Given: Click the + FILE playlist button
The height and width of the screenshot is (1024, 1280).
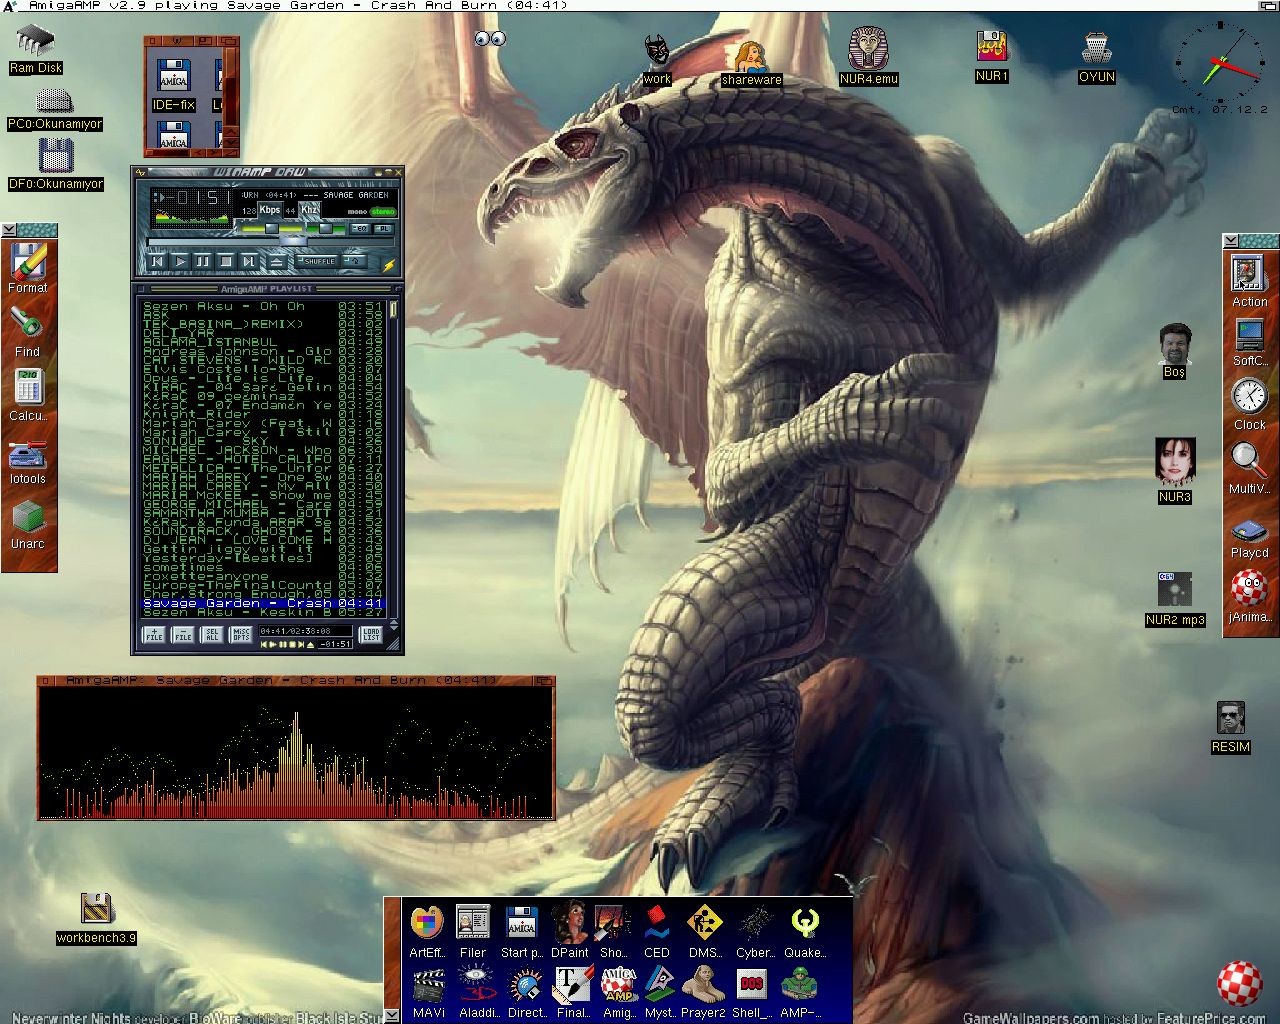Looking at the screenshot, I should coord(154,634).
